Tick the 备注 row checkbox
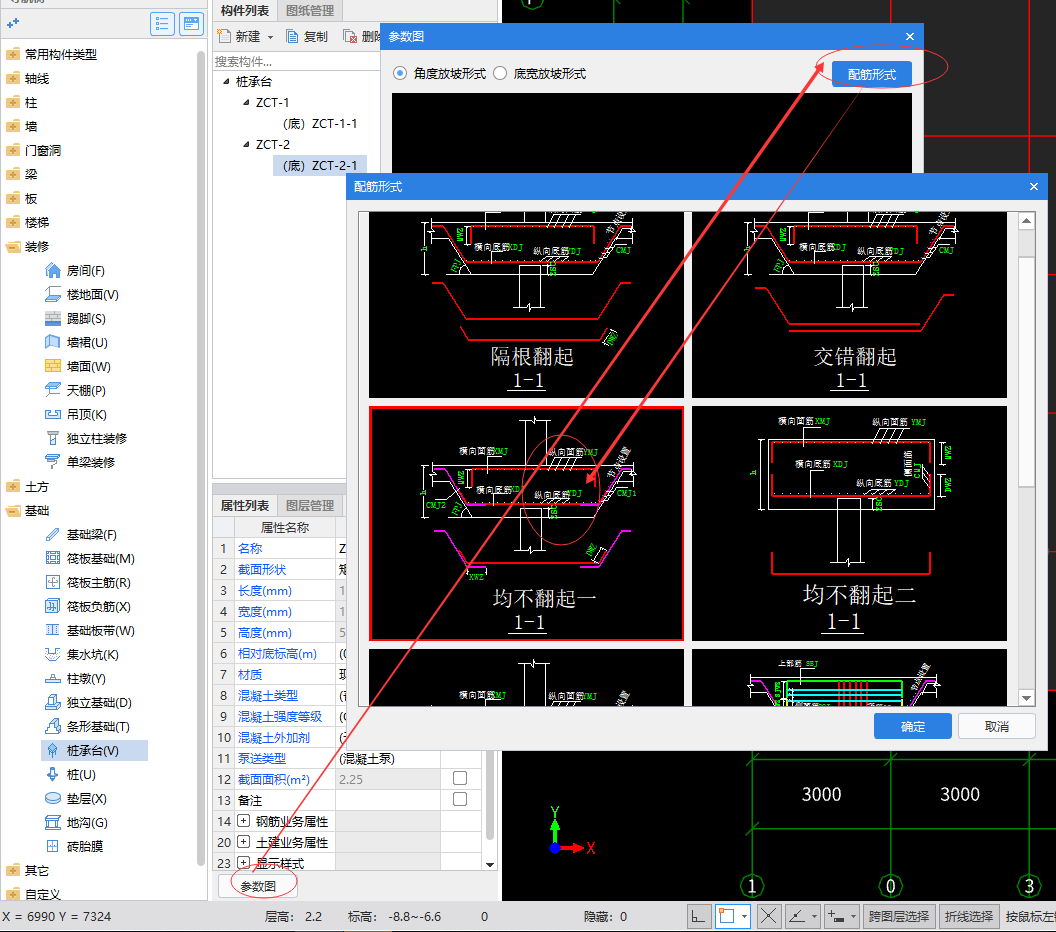This screenshot has width=1056, height=932. (x=460, y=799)
